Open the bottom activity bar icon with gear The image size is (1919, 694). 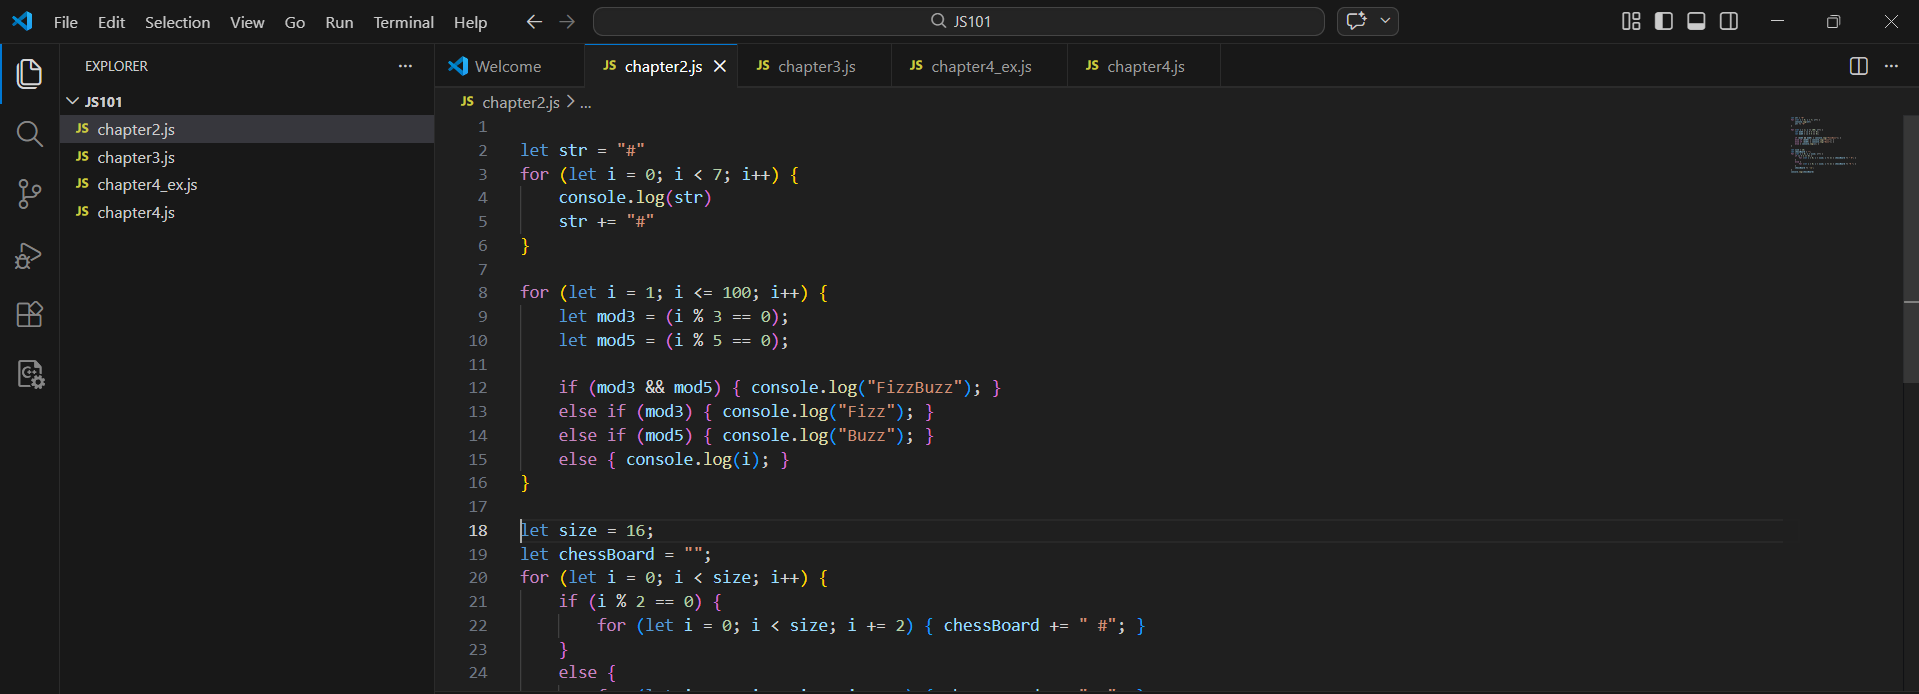click(x=29, y=375)
